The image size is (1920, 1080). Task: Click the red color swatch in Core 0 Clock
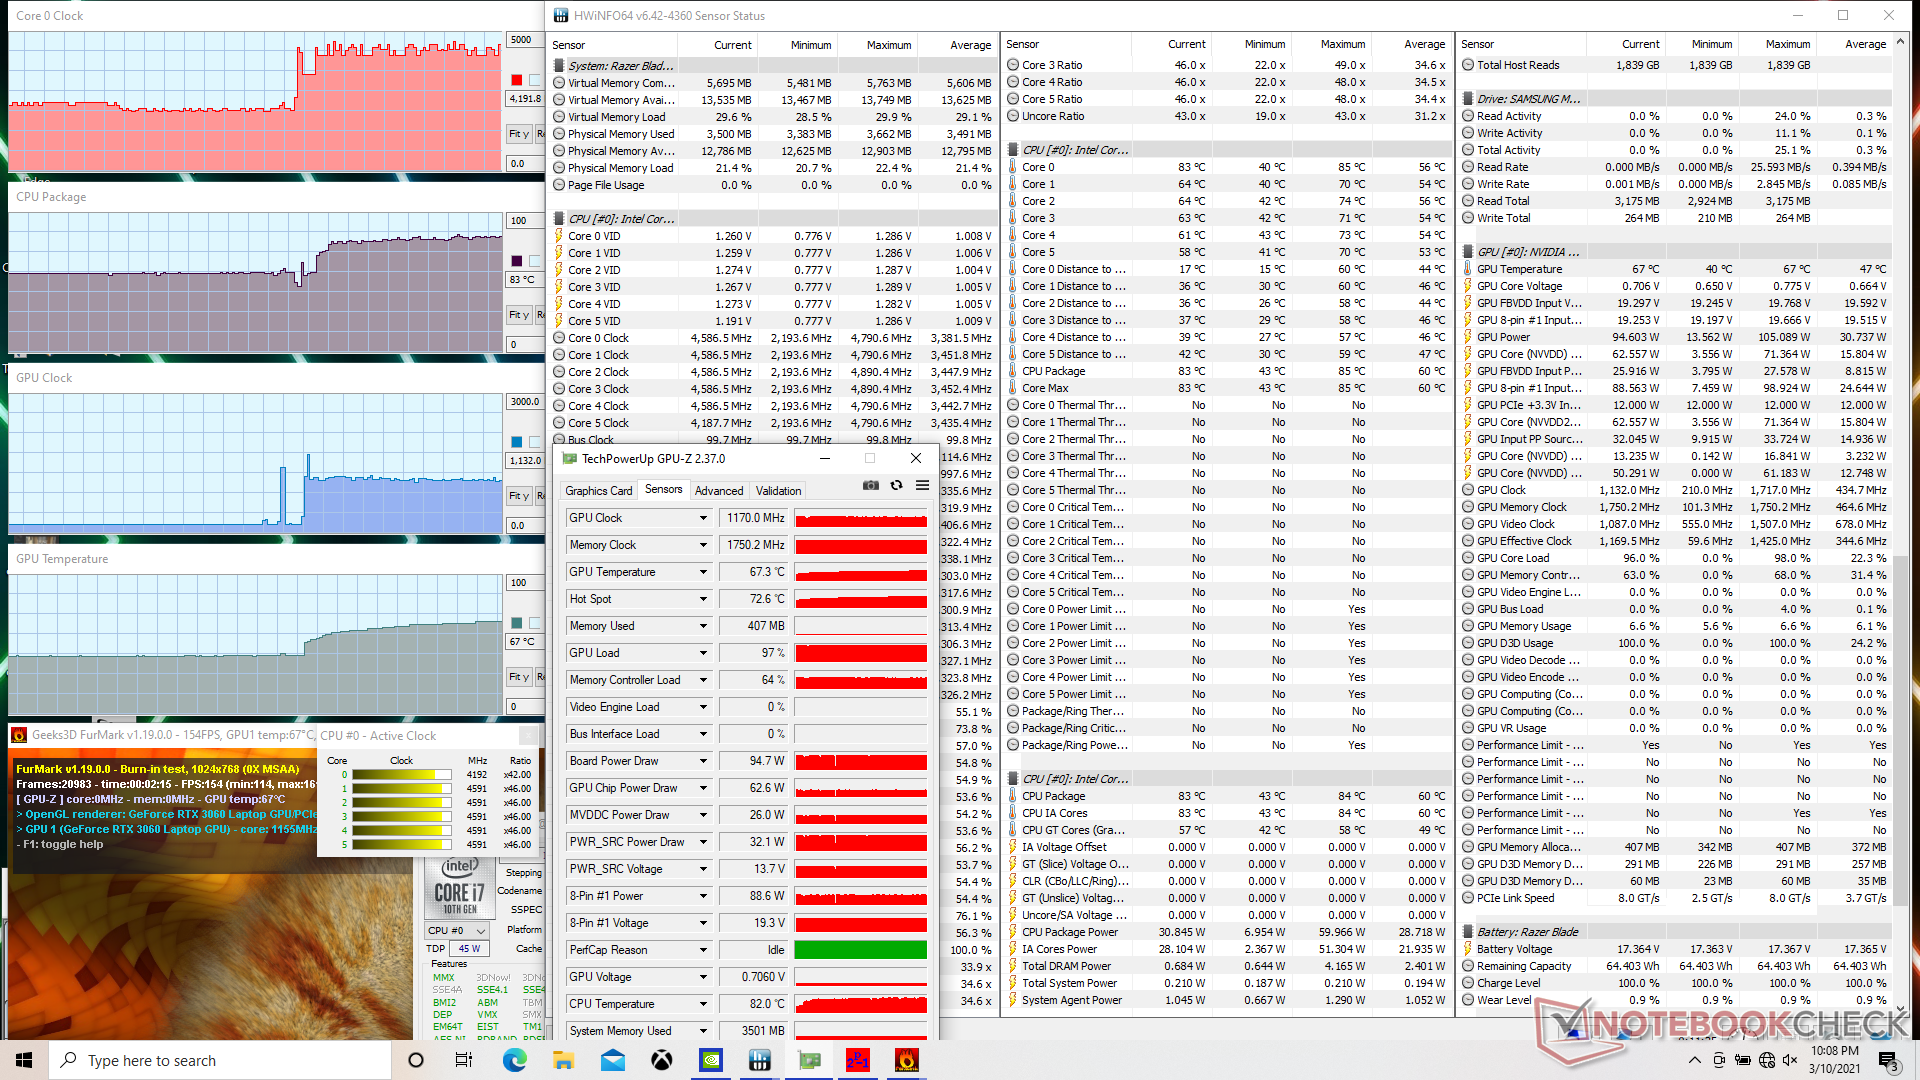(516, 80)
